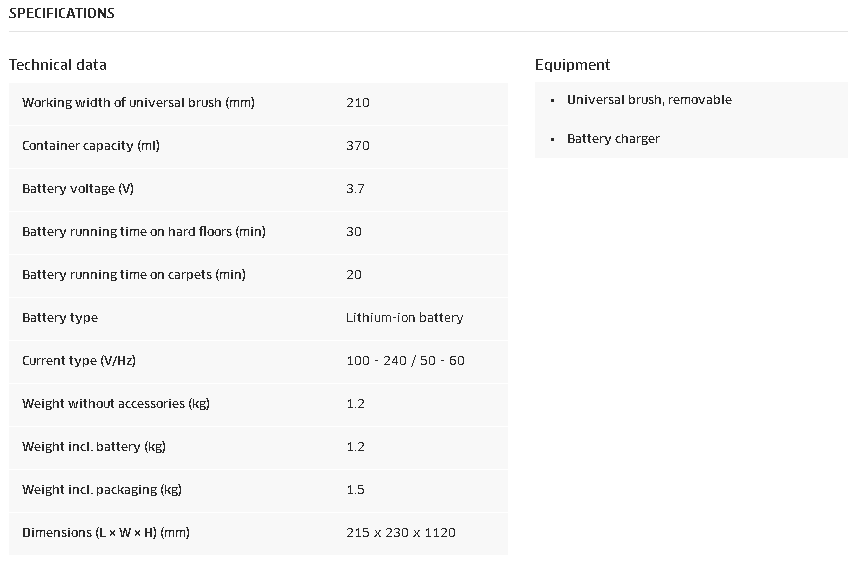Click Battery running time on carpets label
Image resolution: width=848 pixels, height=568 pixels.
(x=134, y=275)
